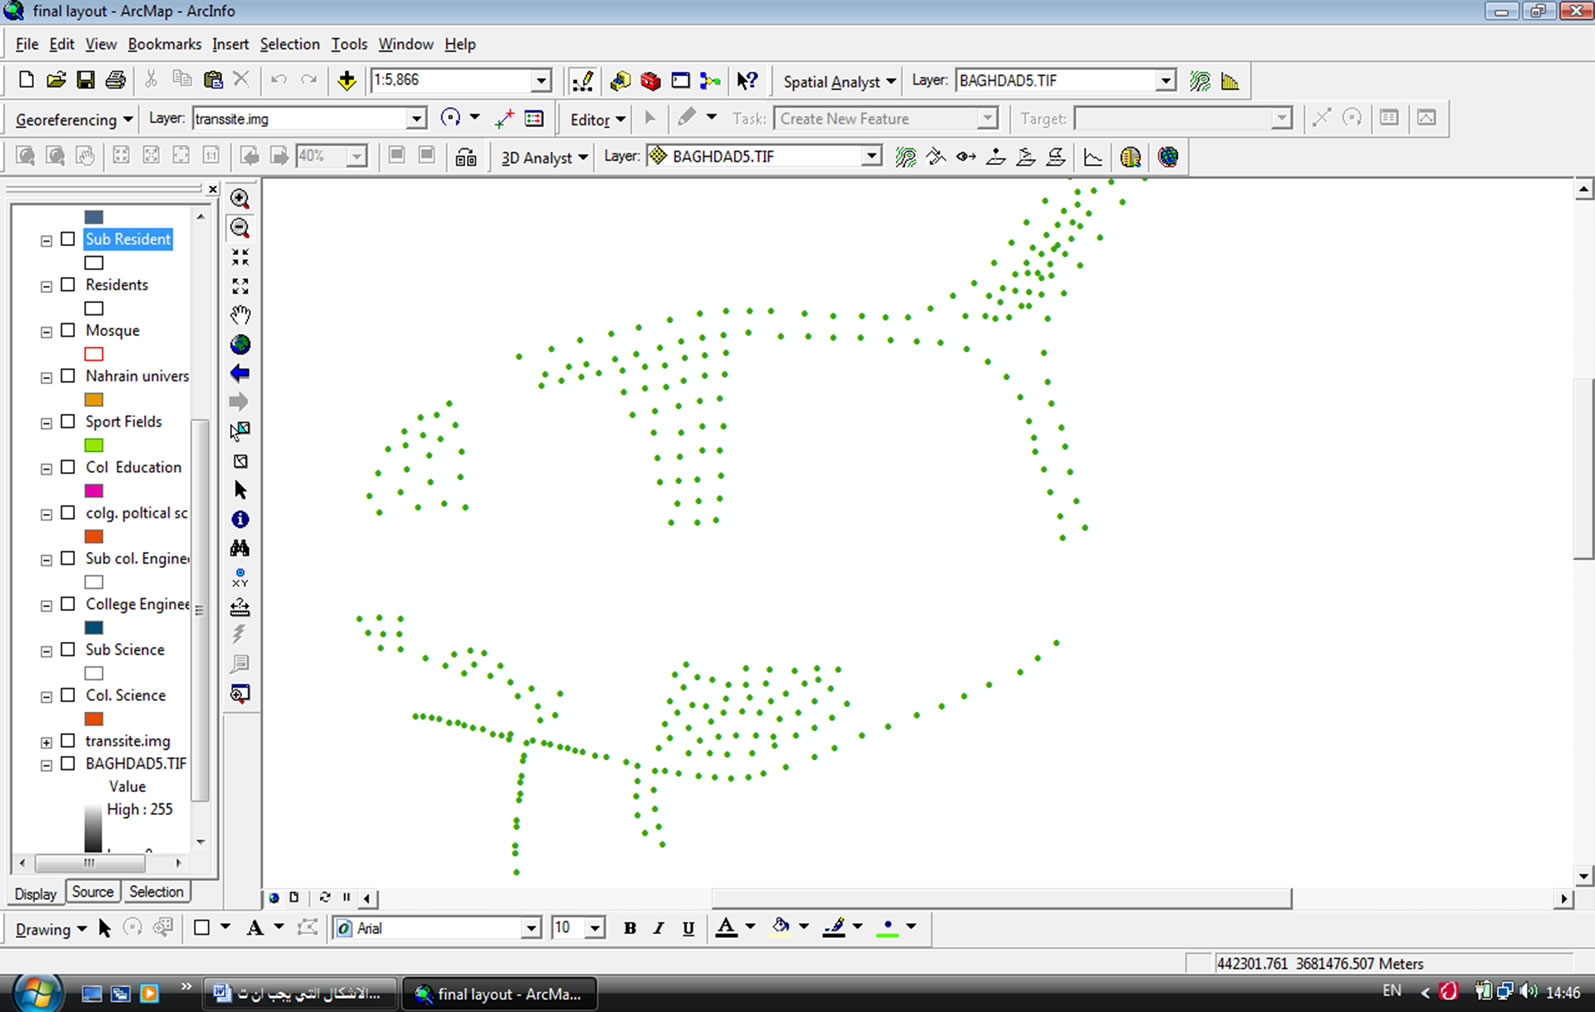This screenshot has width=1595, height=1012.
Task: Click the Full Extent globe icon
Action: [x=240, y=345]
